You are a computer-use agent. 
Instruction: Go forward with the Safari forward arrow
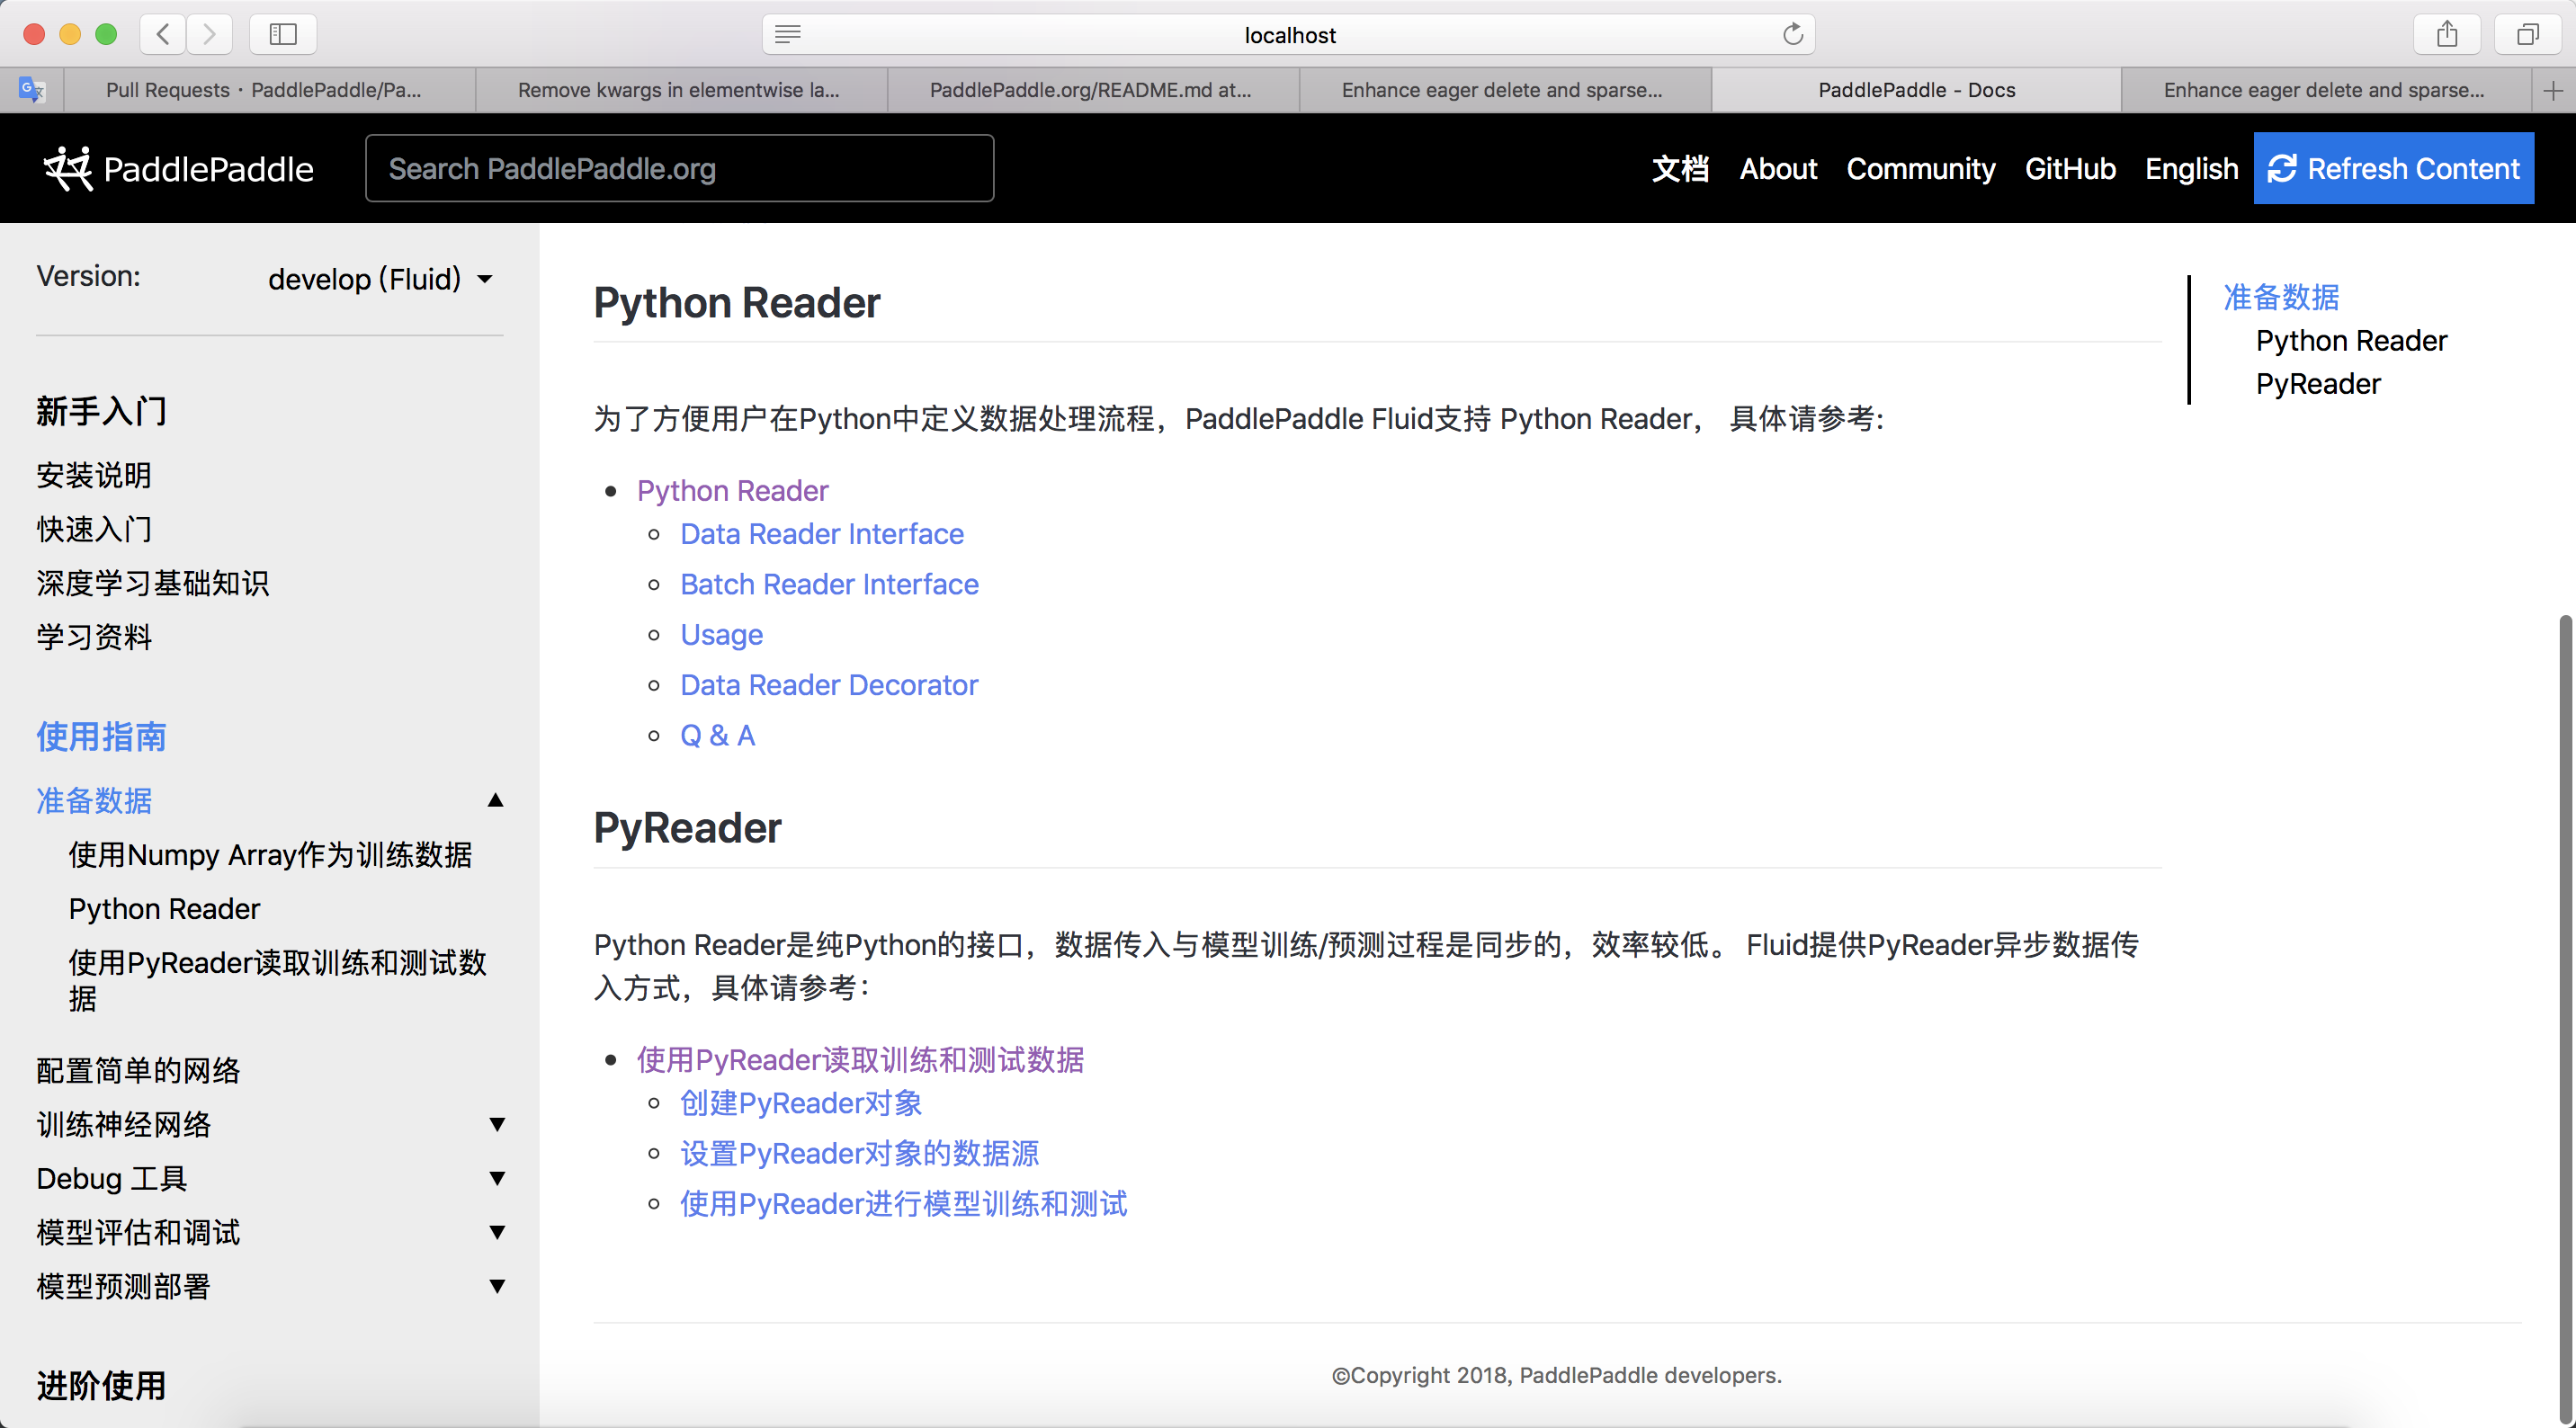point(209,34)
